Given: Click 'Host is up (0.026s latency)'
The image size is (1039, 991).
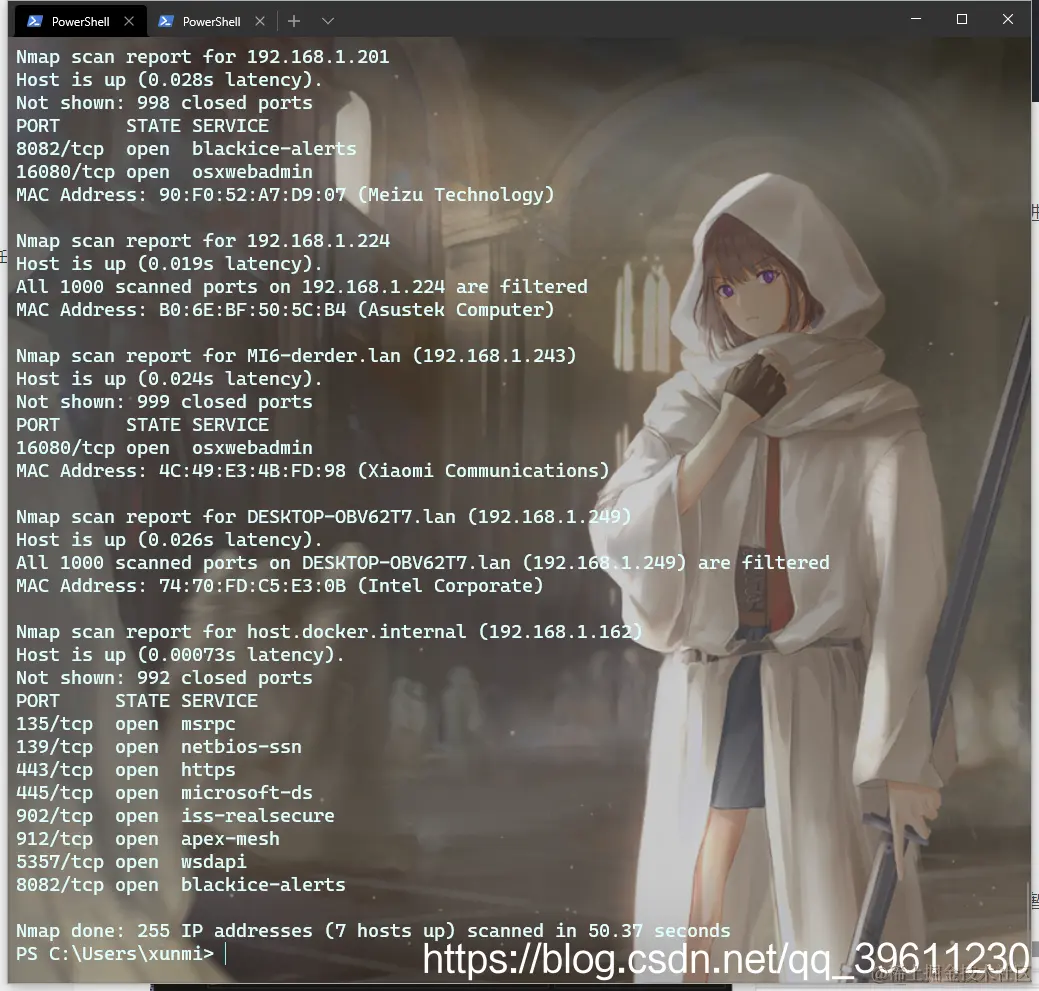Looking at the screenshot, I should tap(169, 540).
